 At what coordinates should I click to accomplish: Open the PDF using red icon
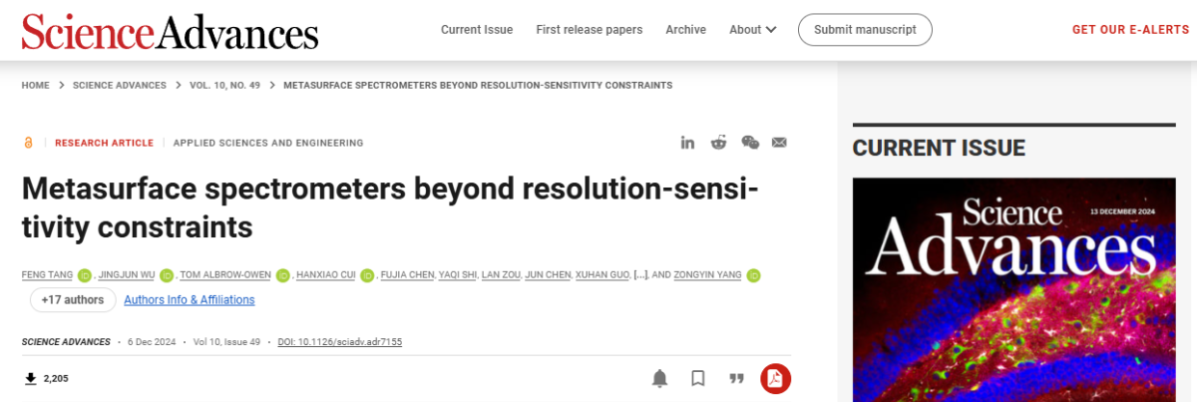pyautogui.click(x=775, y=378)
